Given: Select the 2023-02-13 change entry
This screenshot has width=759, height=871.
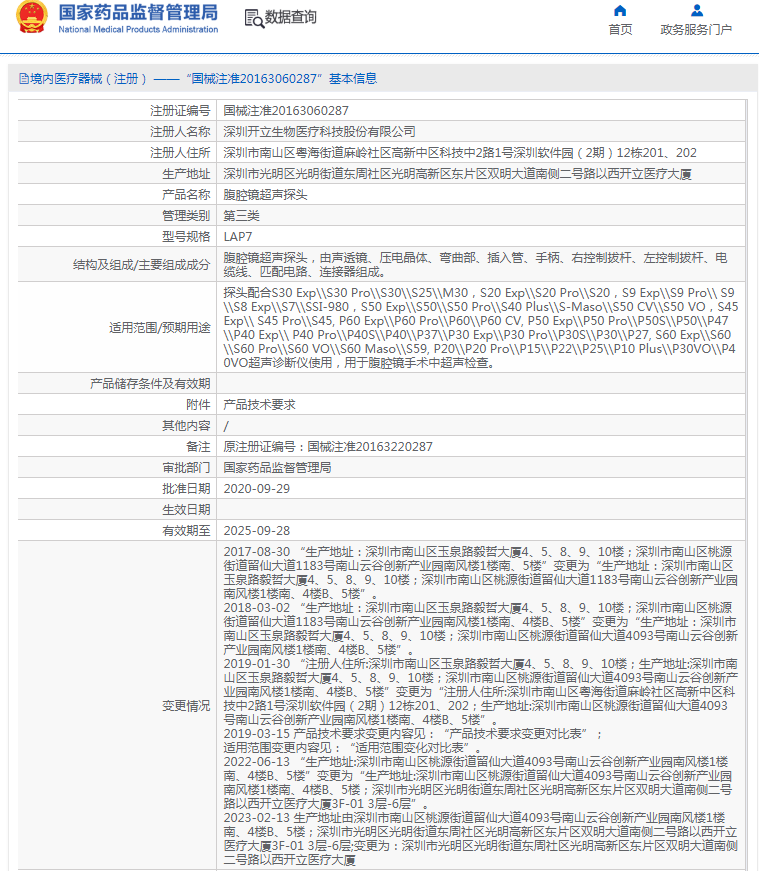Looking at the screenshot, I should (481, 839).
